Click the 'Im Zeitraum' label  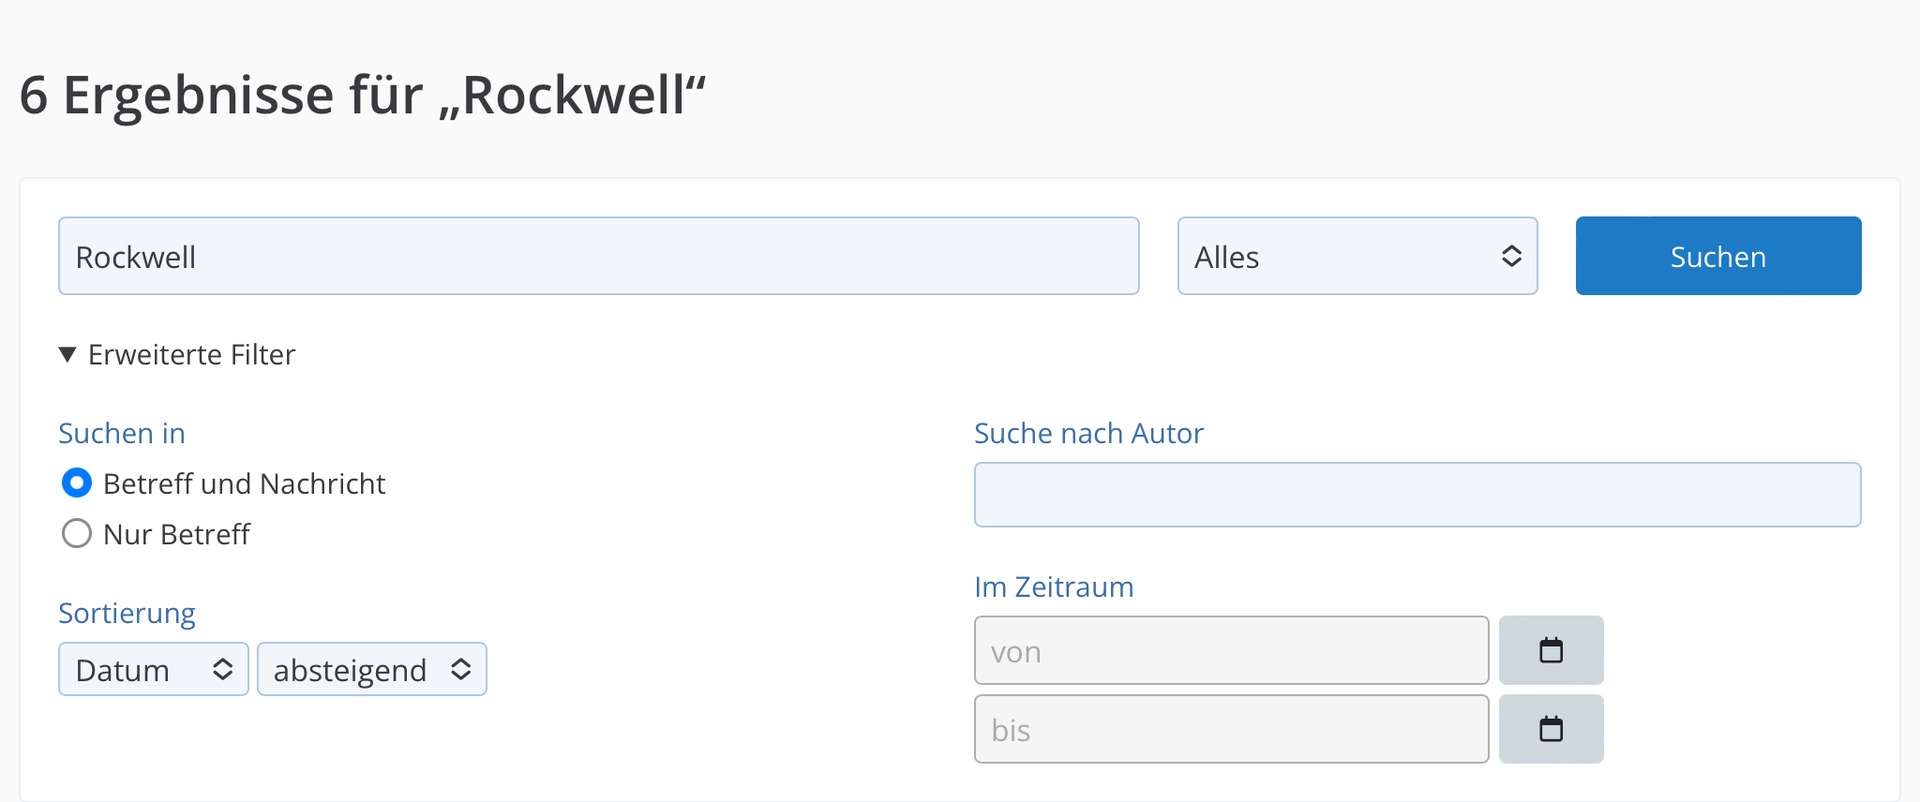(1054, 586)
